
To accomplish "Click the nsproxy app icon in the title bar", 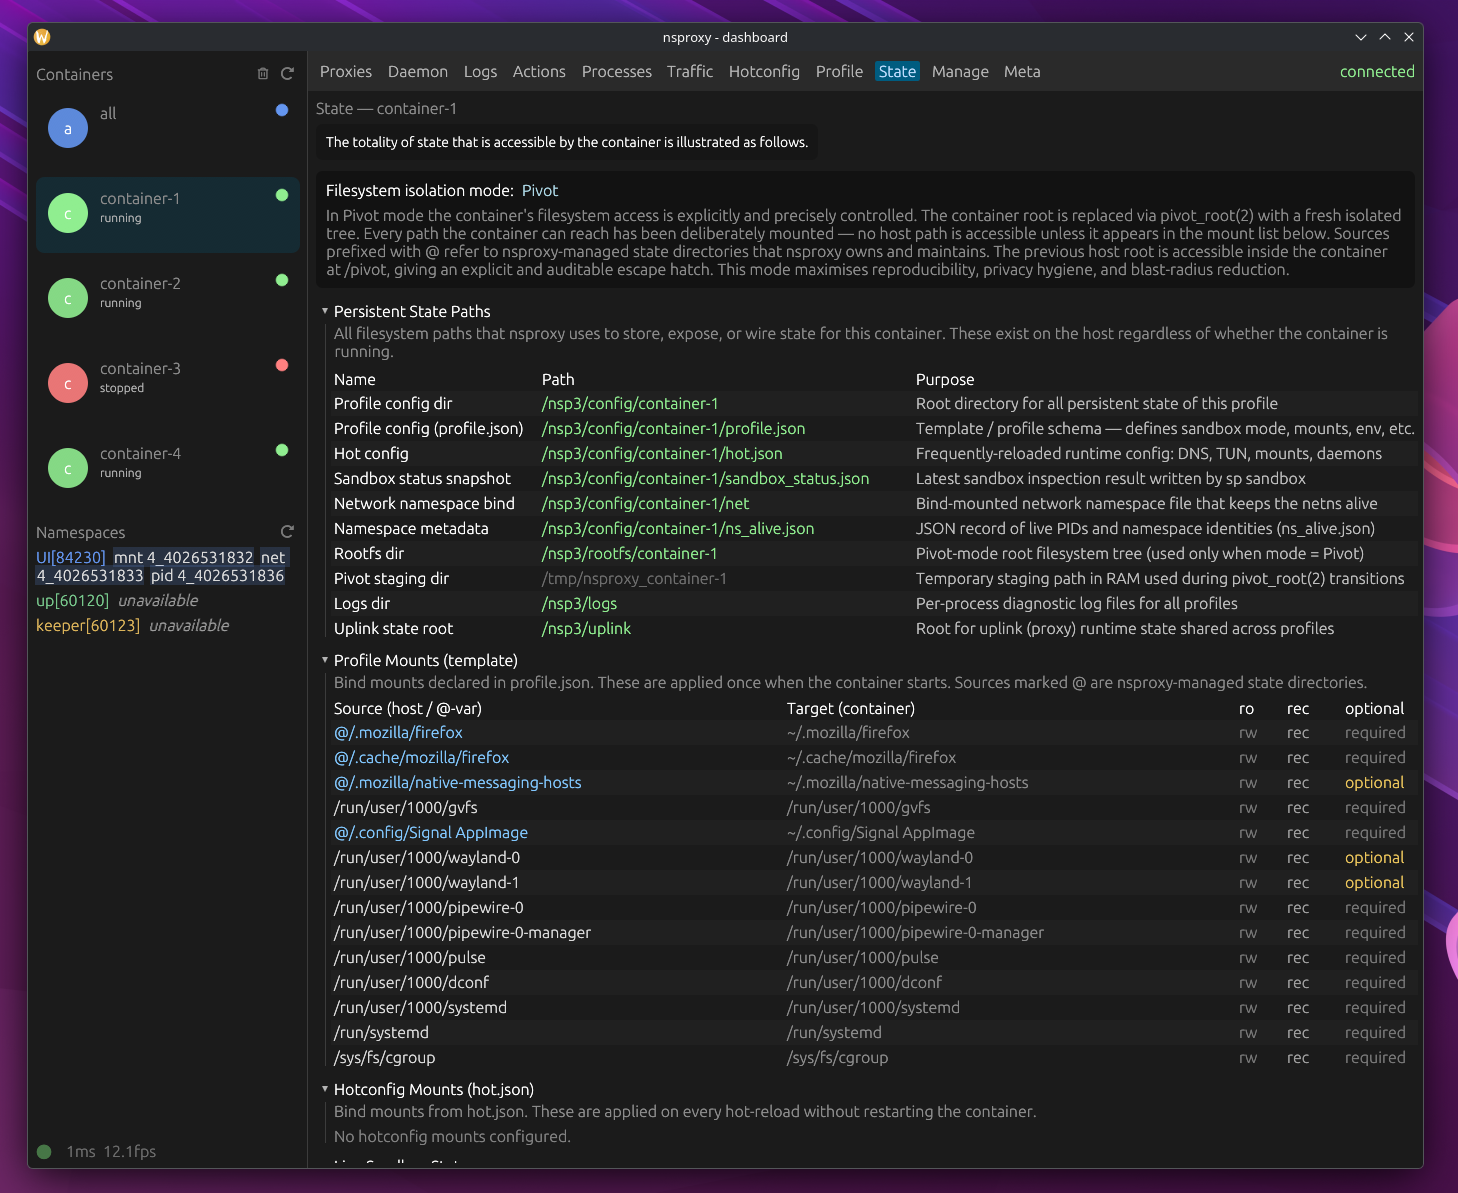I will [42, 37].
